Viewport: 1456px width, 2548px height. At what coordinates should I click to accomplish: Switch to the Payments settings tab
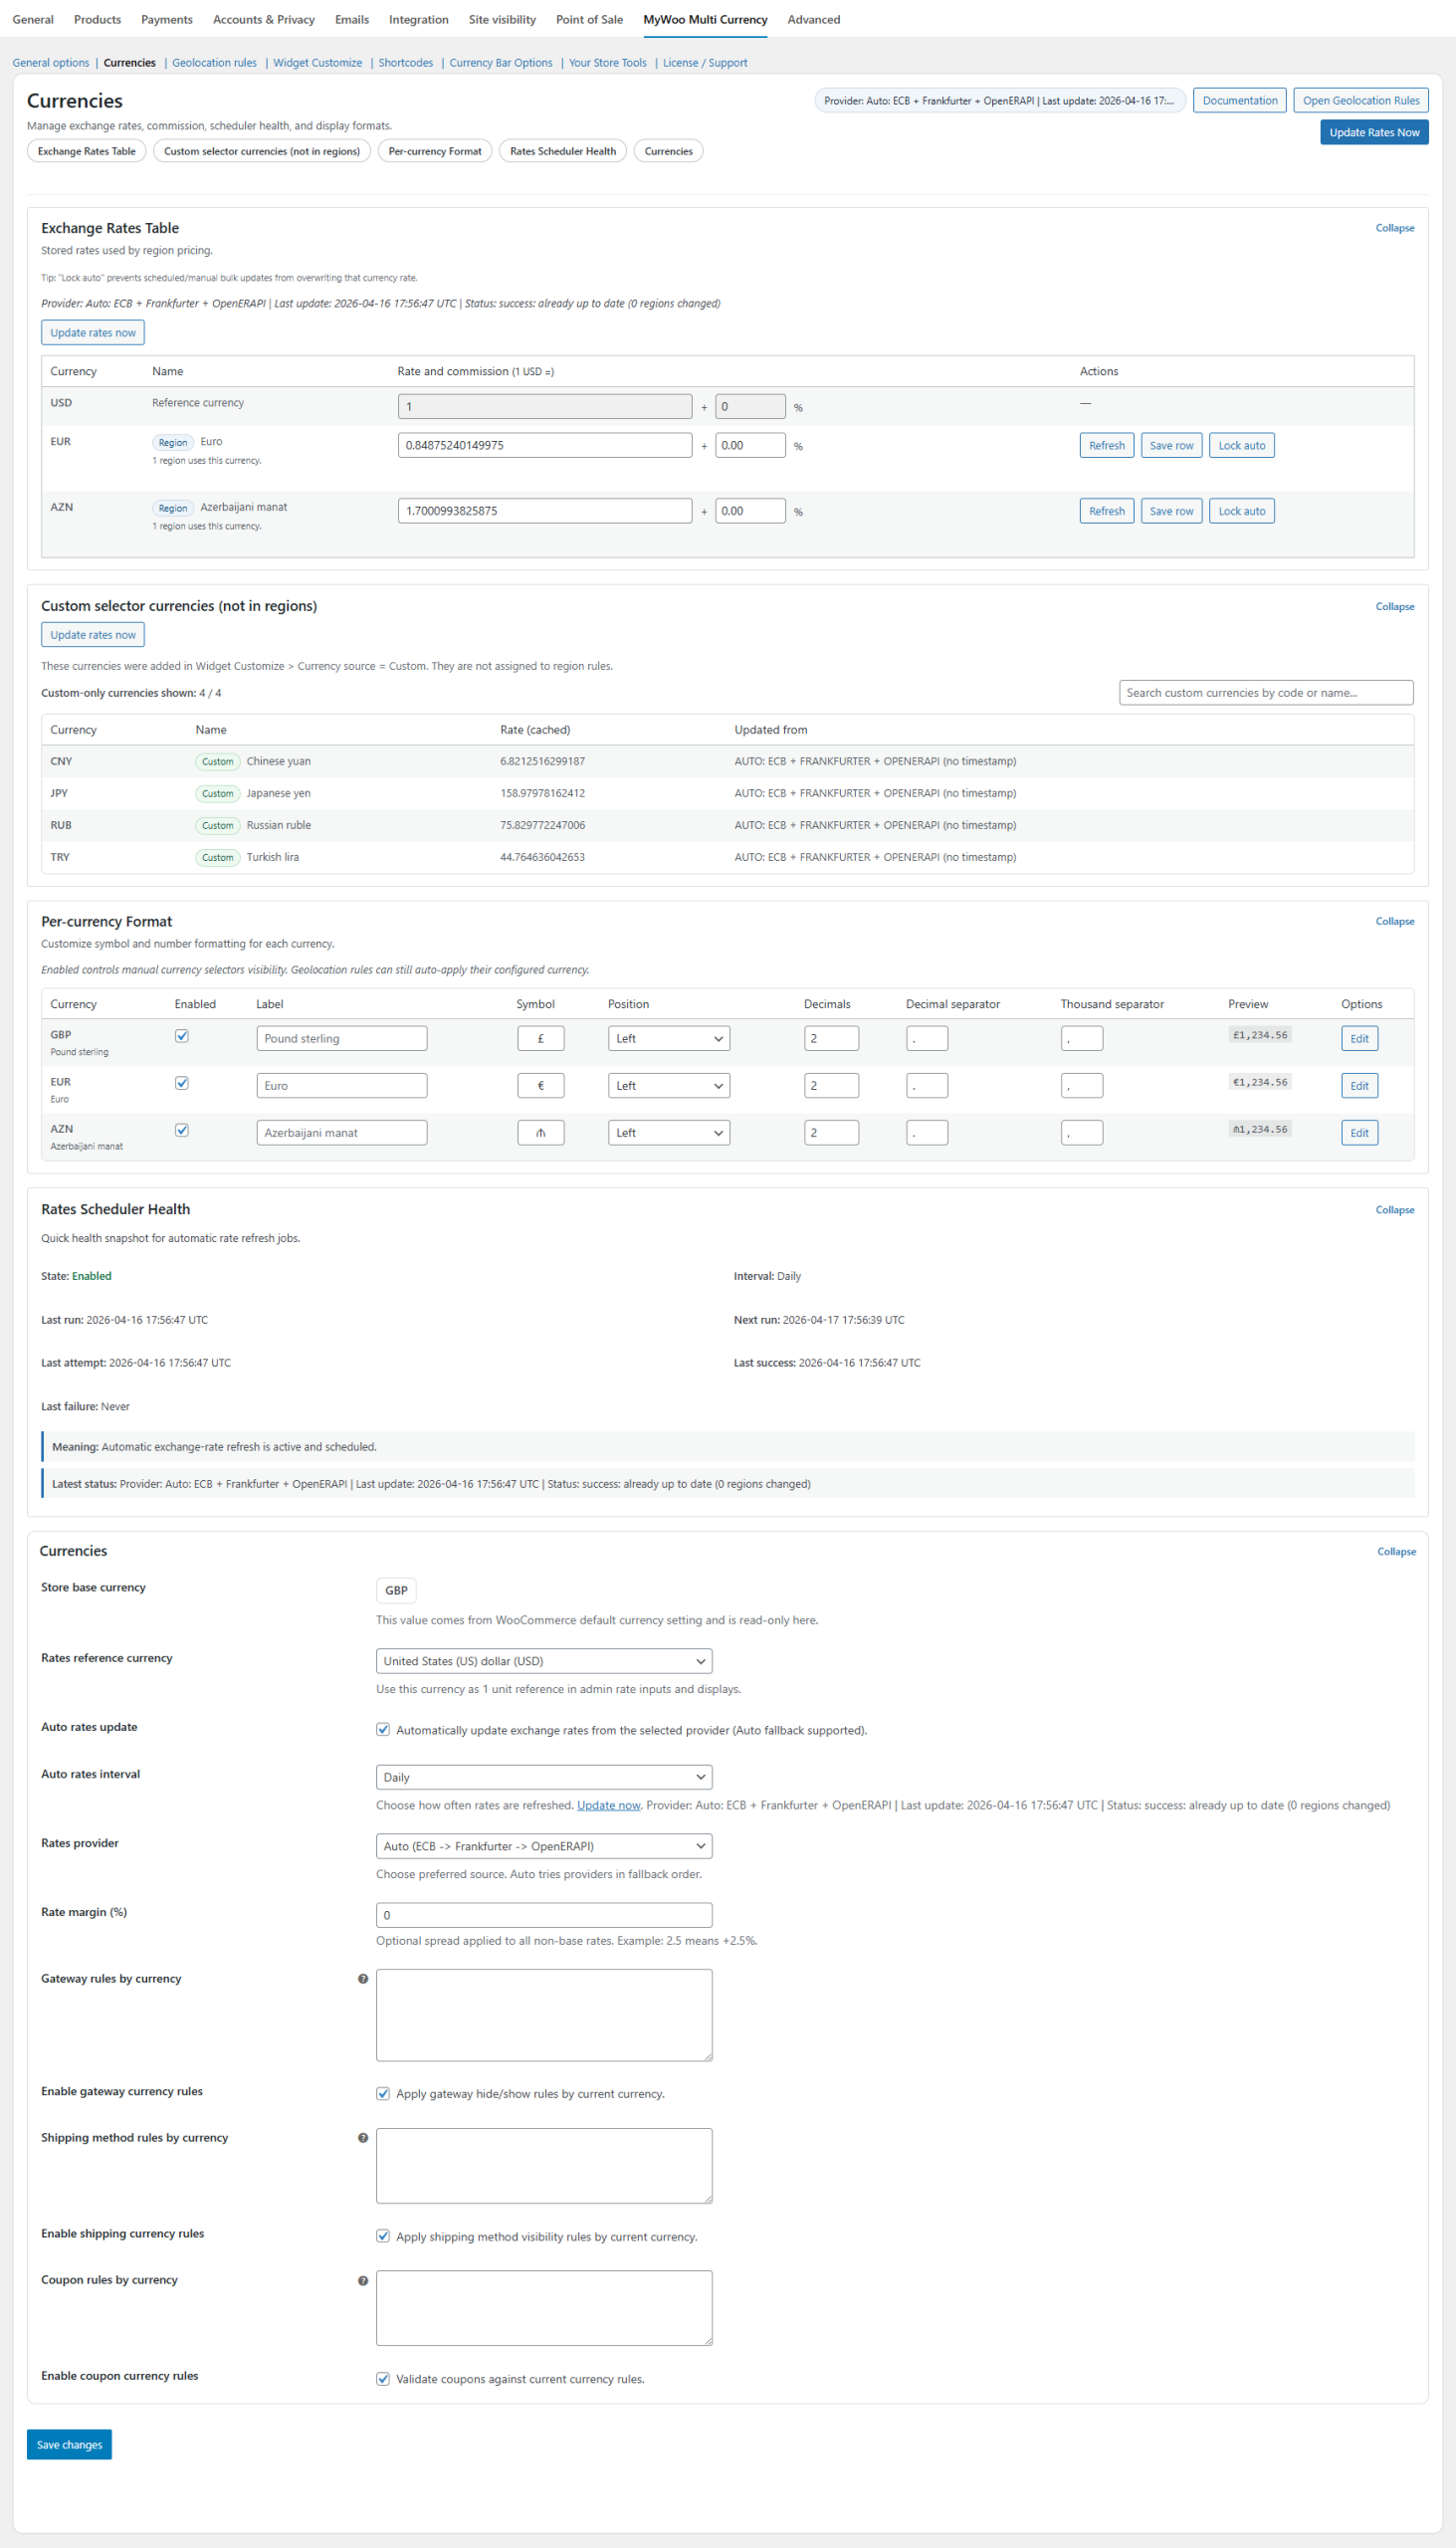pos(167,19)
